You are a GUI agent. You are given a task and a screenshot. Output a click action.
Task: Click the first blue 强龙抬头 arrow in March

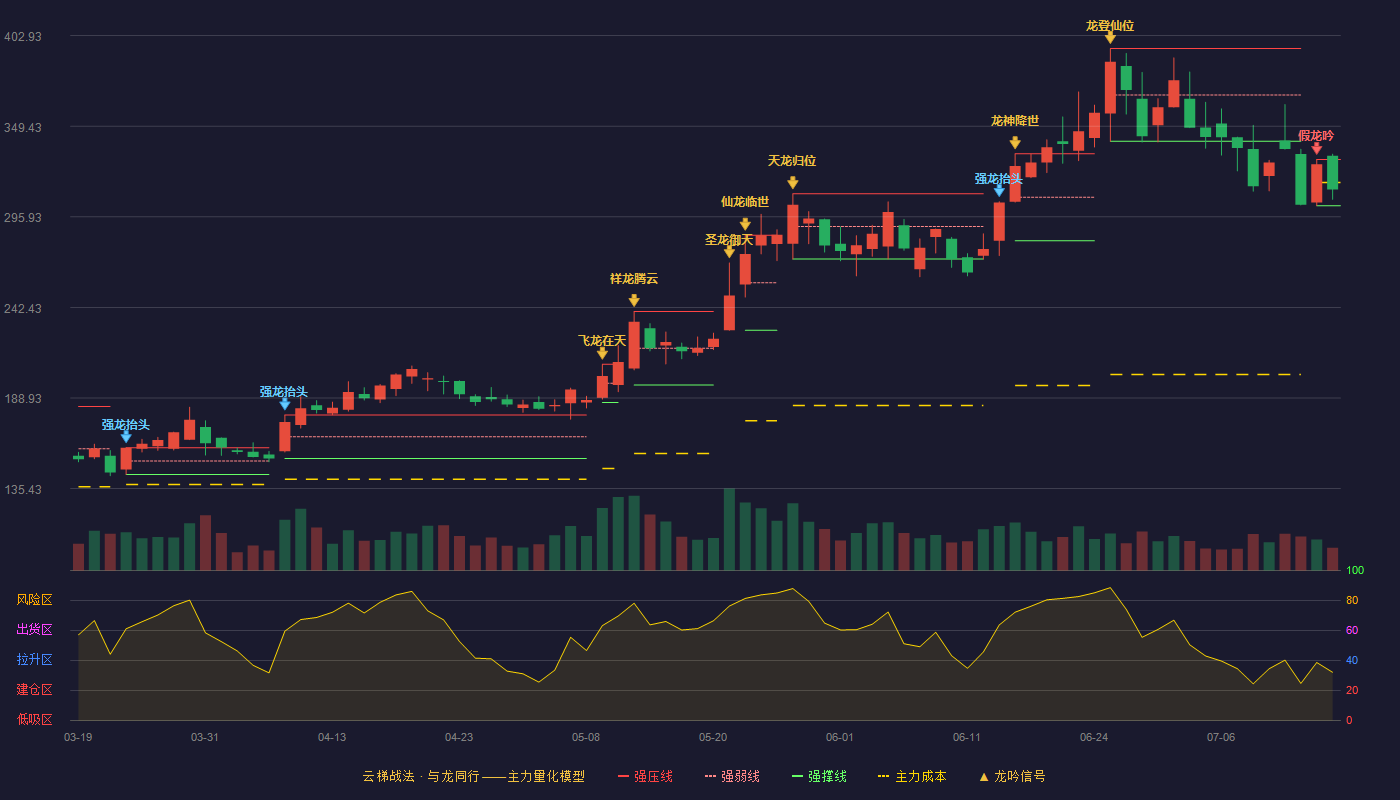point(126,436)
